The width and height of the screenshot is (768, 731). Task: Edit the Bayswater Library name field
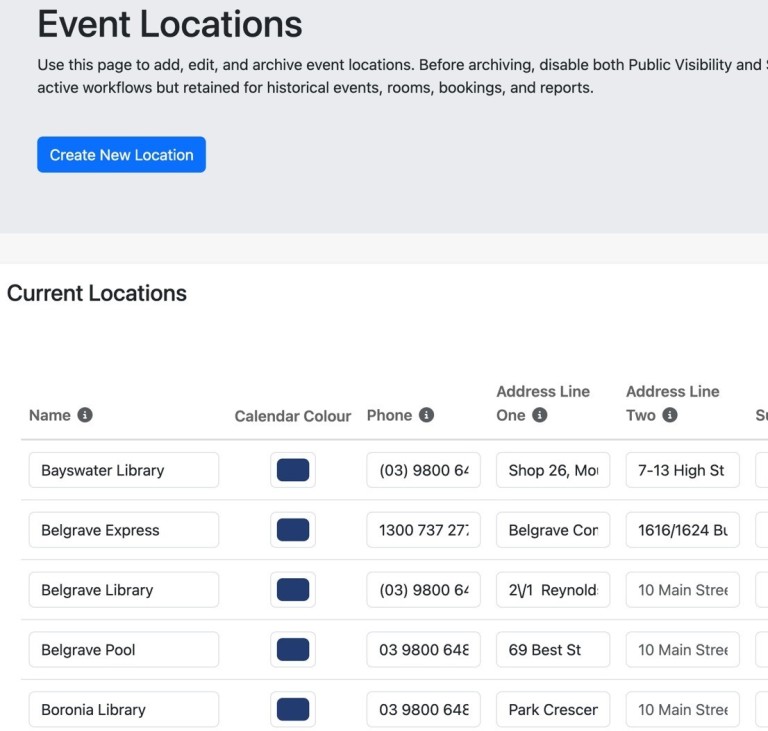pos(124,470)
